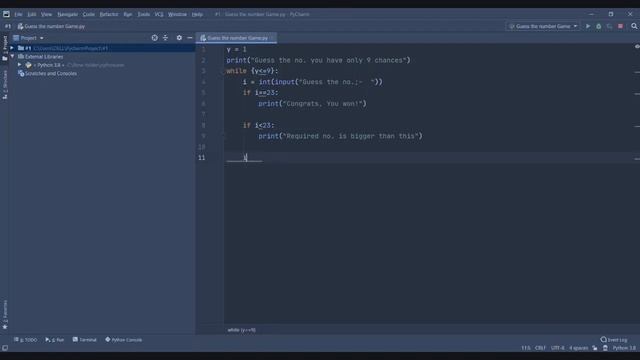Click the run with coverage icon
640x360 pixels.
[609, 26]
